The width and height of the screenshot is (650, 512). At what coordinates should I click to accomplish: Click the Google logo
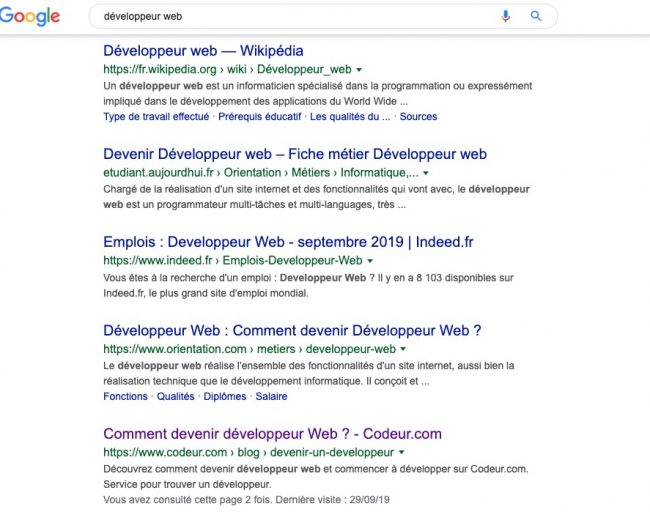tap(30, 17)
